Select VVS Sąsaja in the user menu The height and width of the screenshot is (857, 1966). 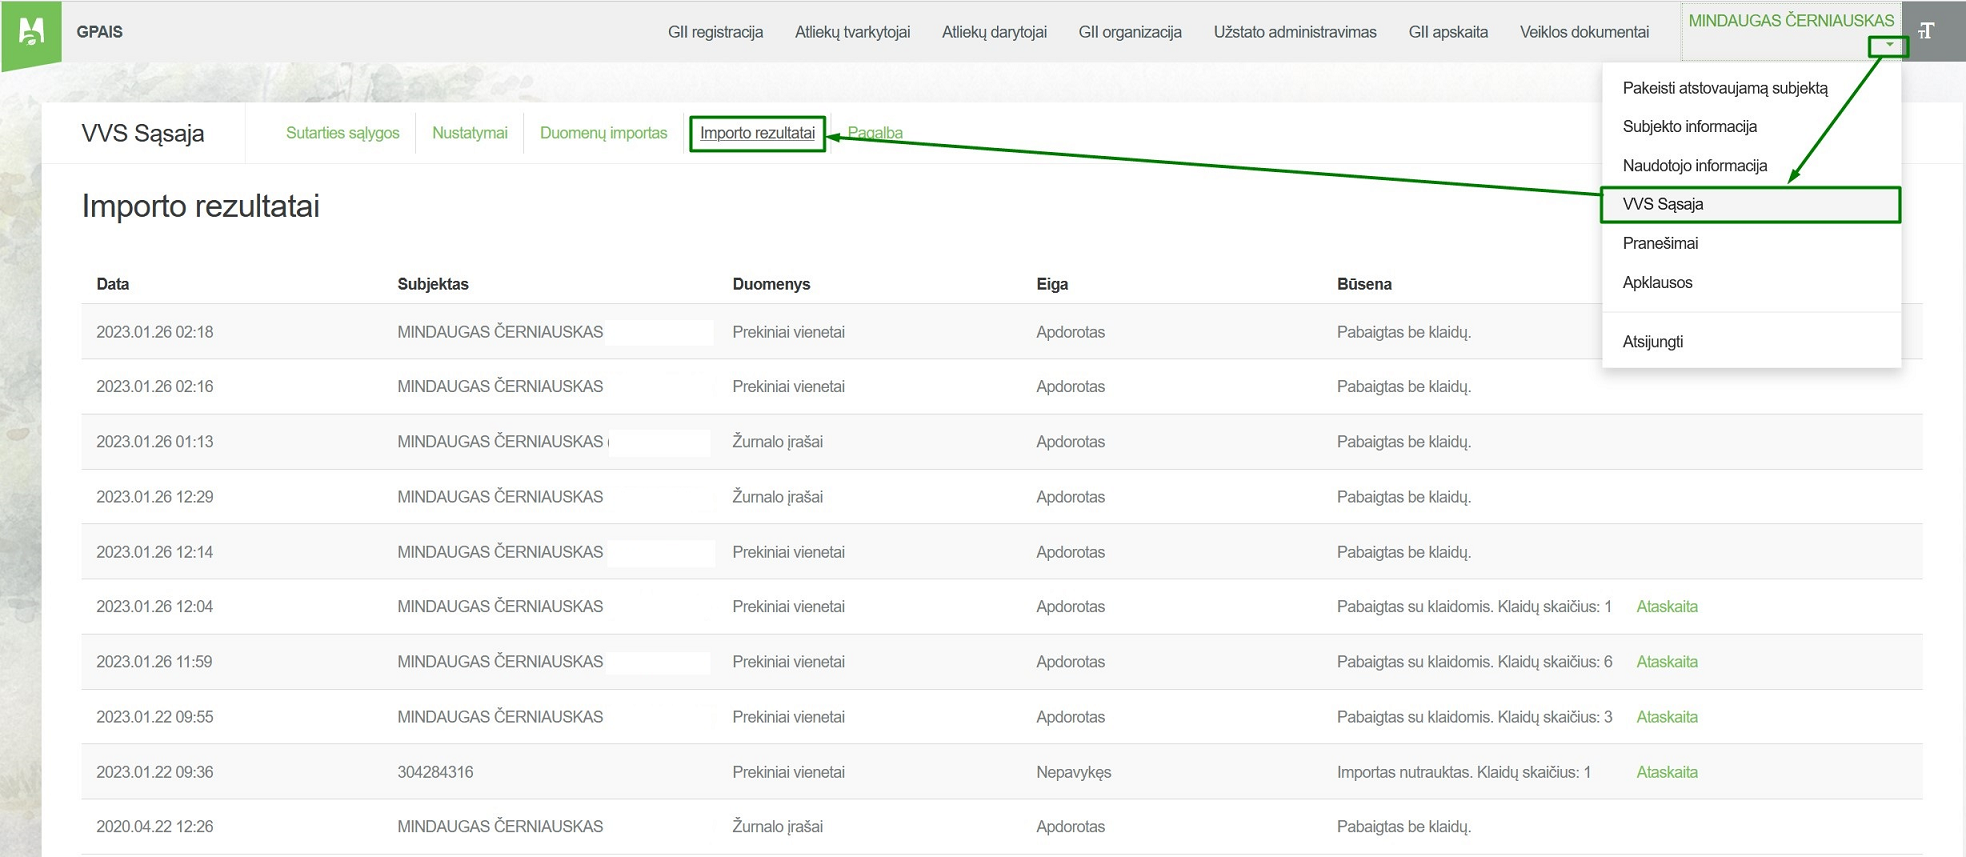pos(1662,204)
